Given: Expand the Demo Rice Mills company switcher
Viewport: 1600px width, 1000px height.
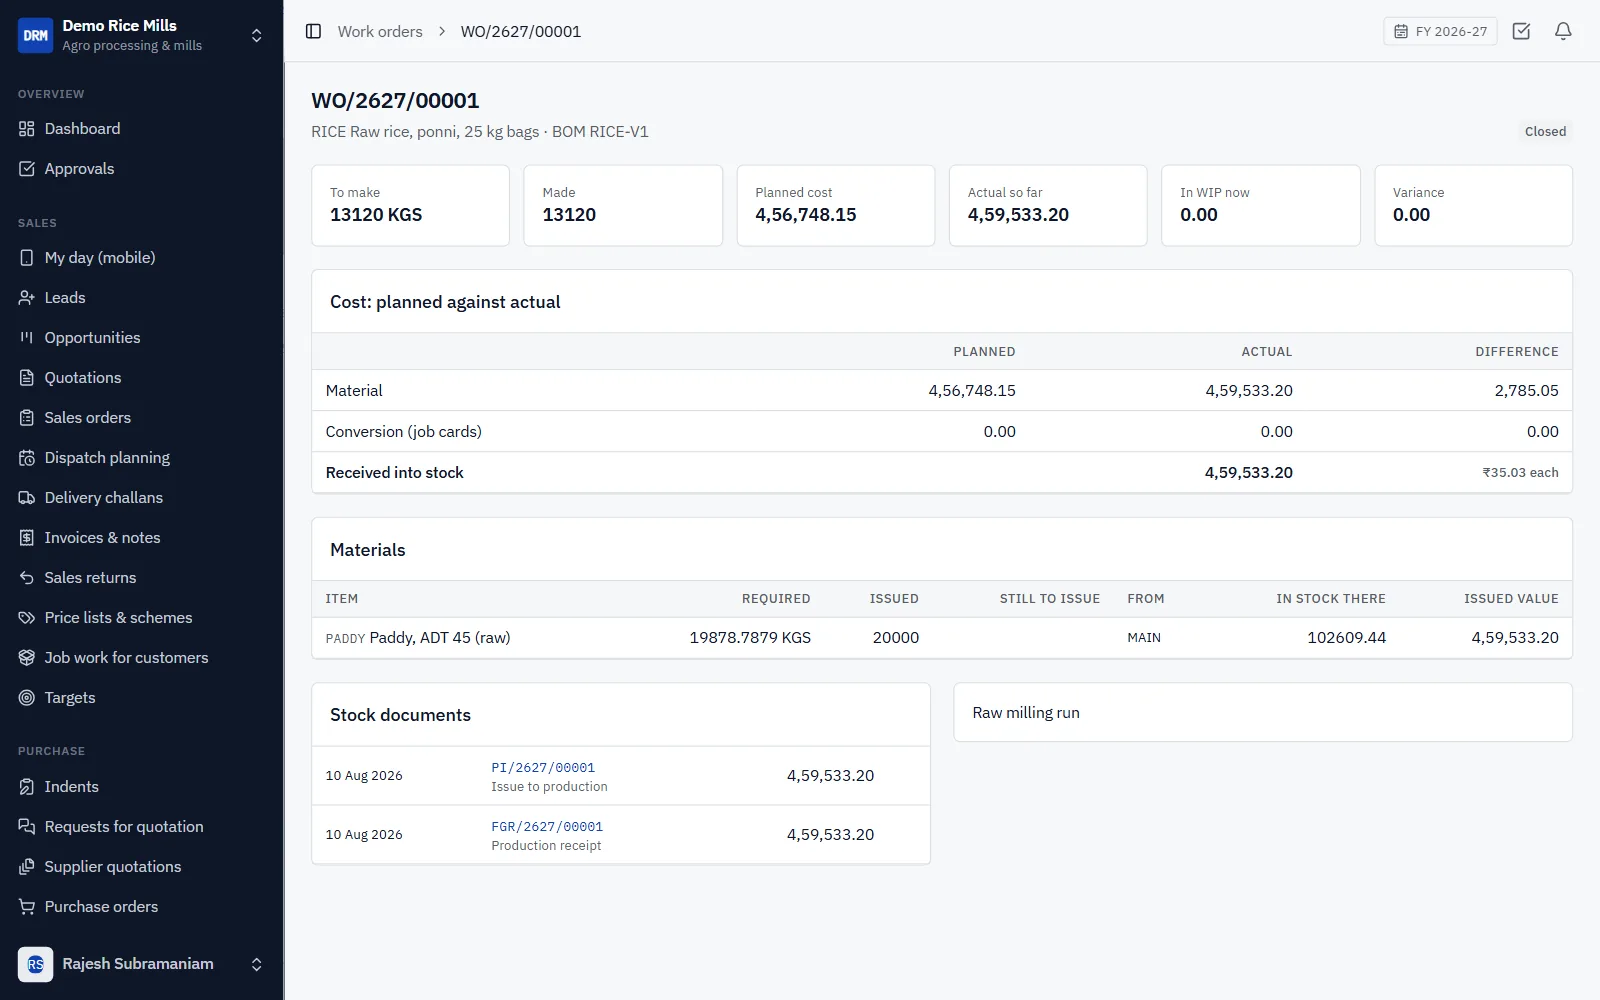Looking at the screenshot, I should pos(141,35).
